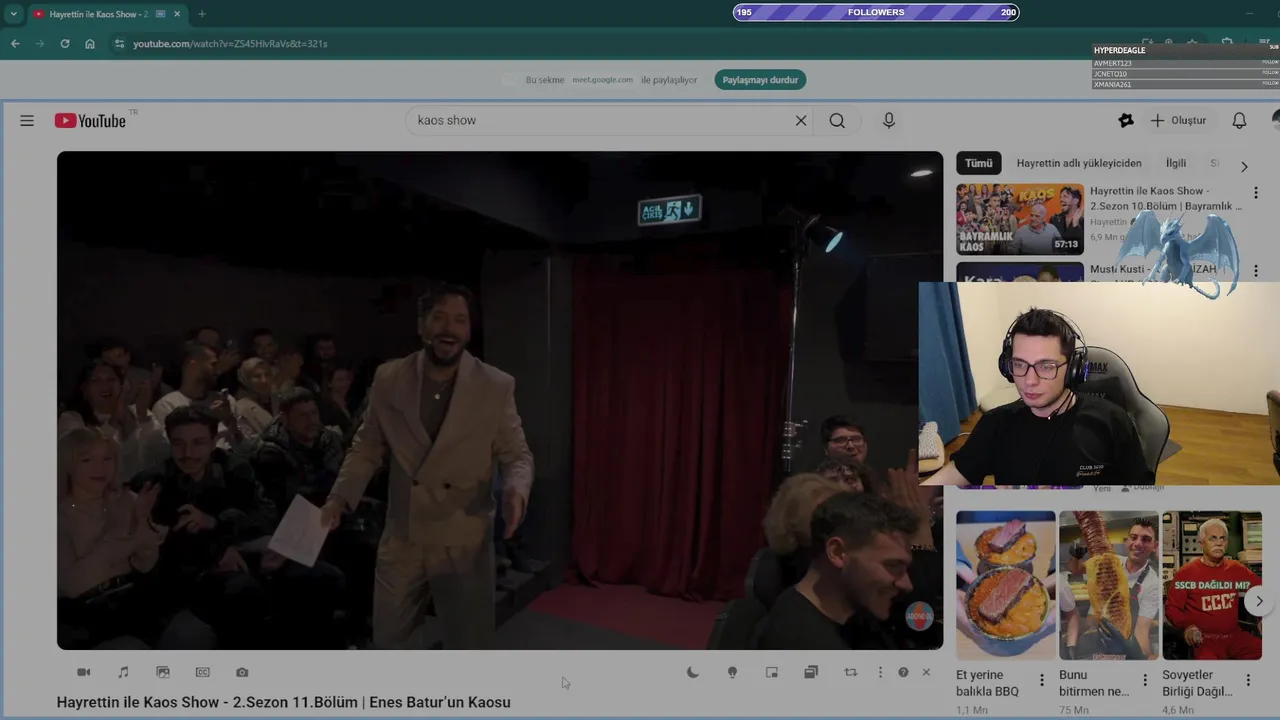Click the browser reload button
This screenshot has height=720, width=1280.
(65, 44)
